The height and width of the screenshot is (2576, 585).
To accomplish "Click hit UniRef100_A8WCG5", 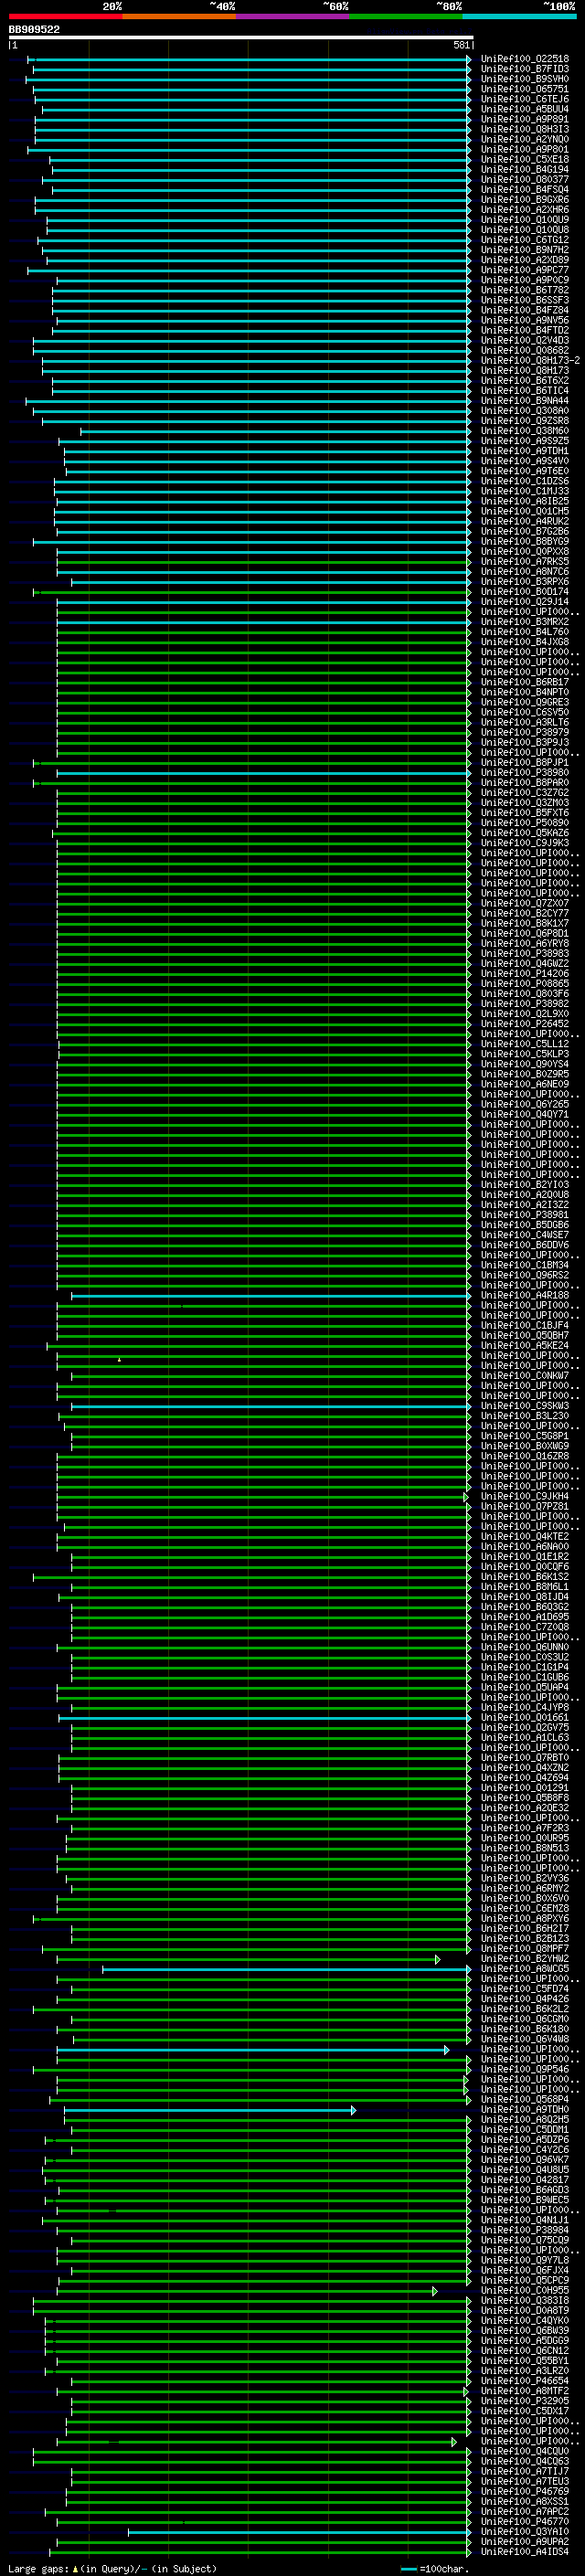I will click(x=524, y=1969).
